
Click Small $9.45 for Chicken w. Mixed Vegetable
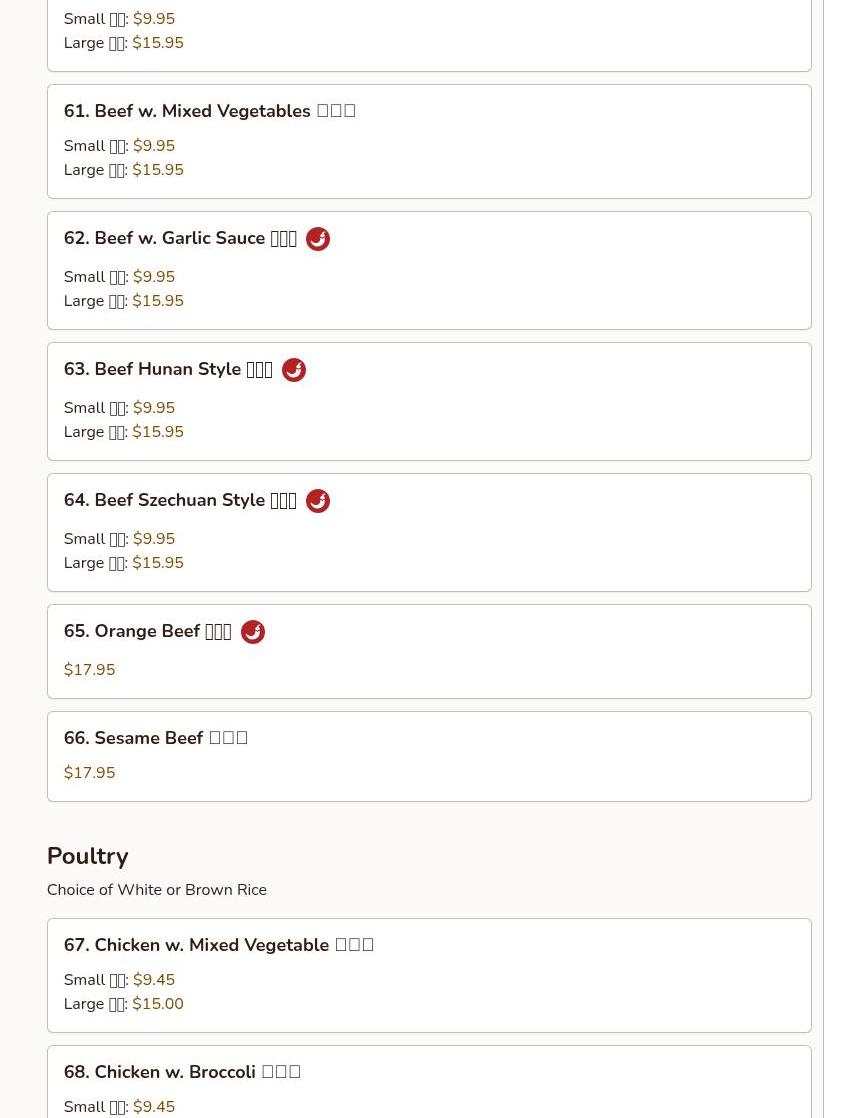[119, 980]
